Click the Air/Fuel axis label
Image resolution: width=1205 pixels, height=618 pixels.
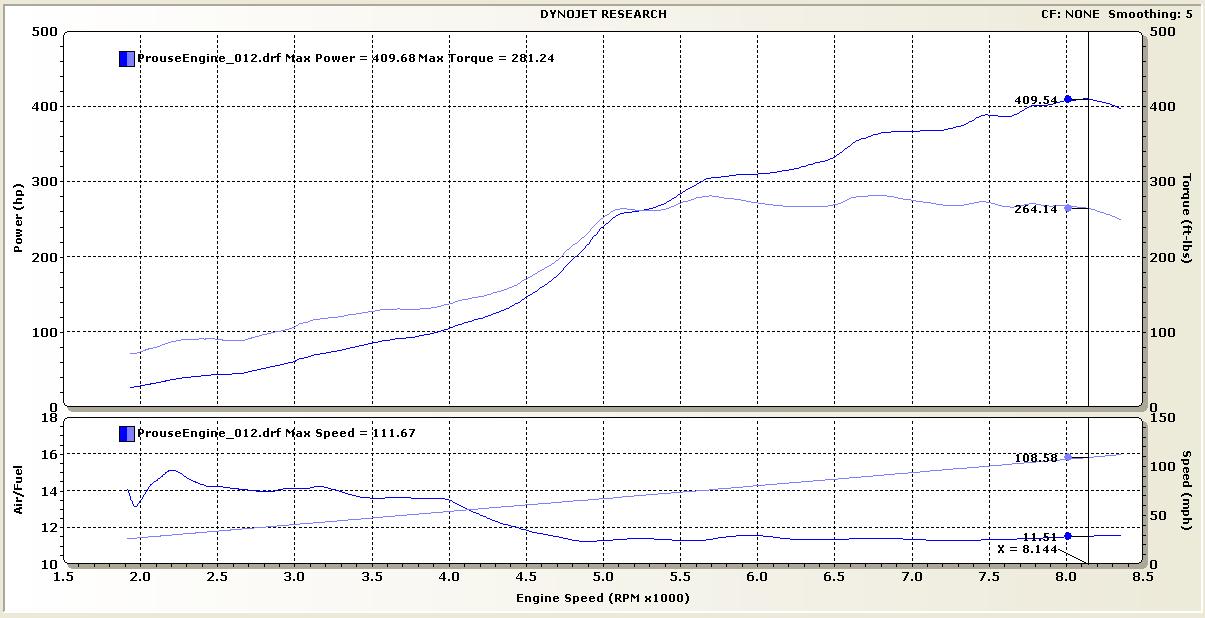18,491
